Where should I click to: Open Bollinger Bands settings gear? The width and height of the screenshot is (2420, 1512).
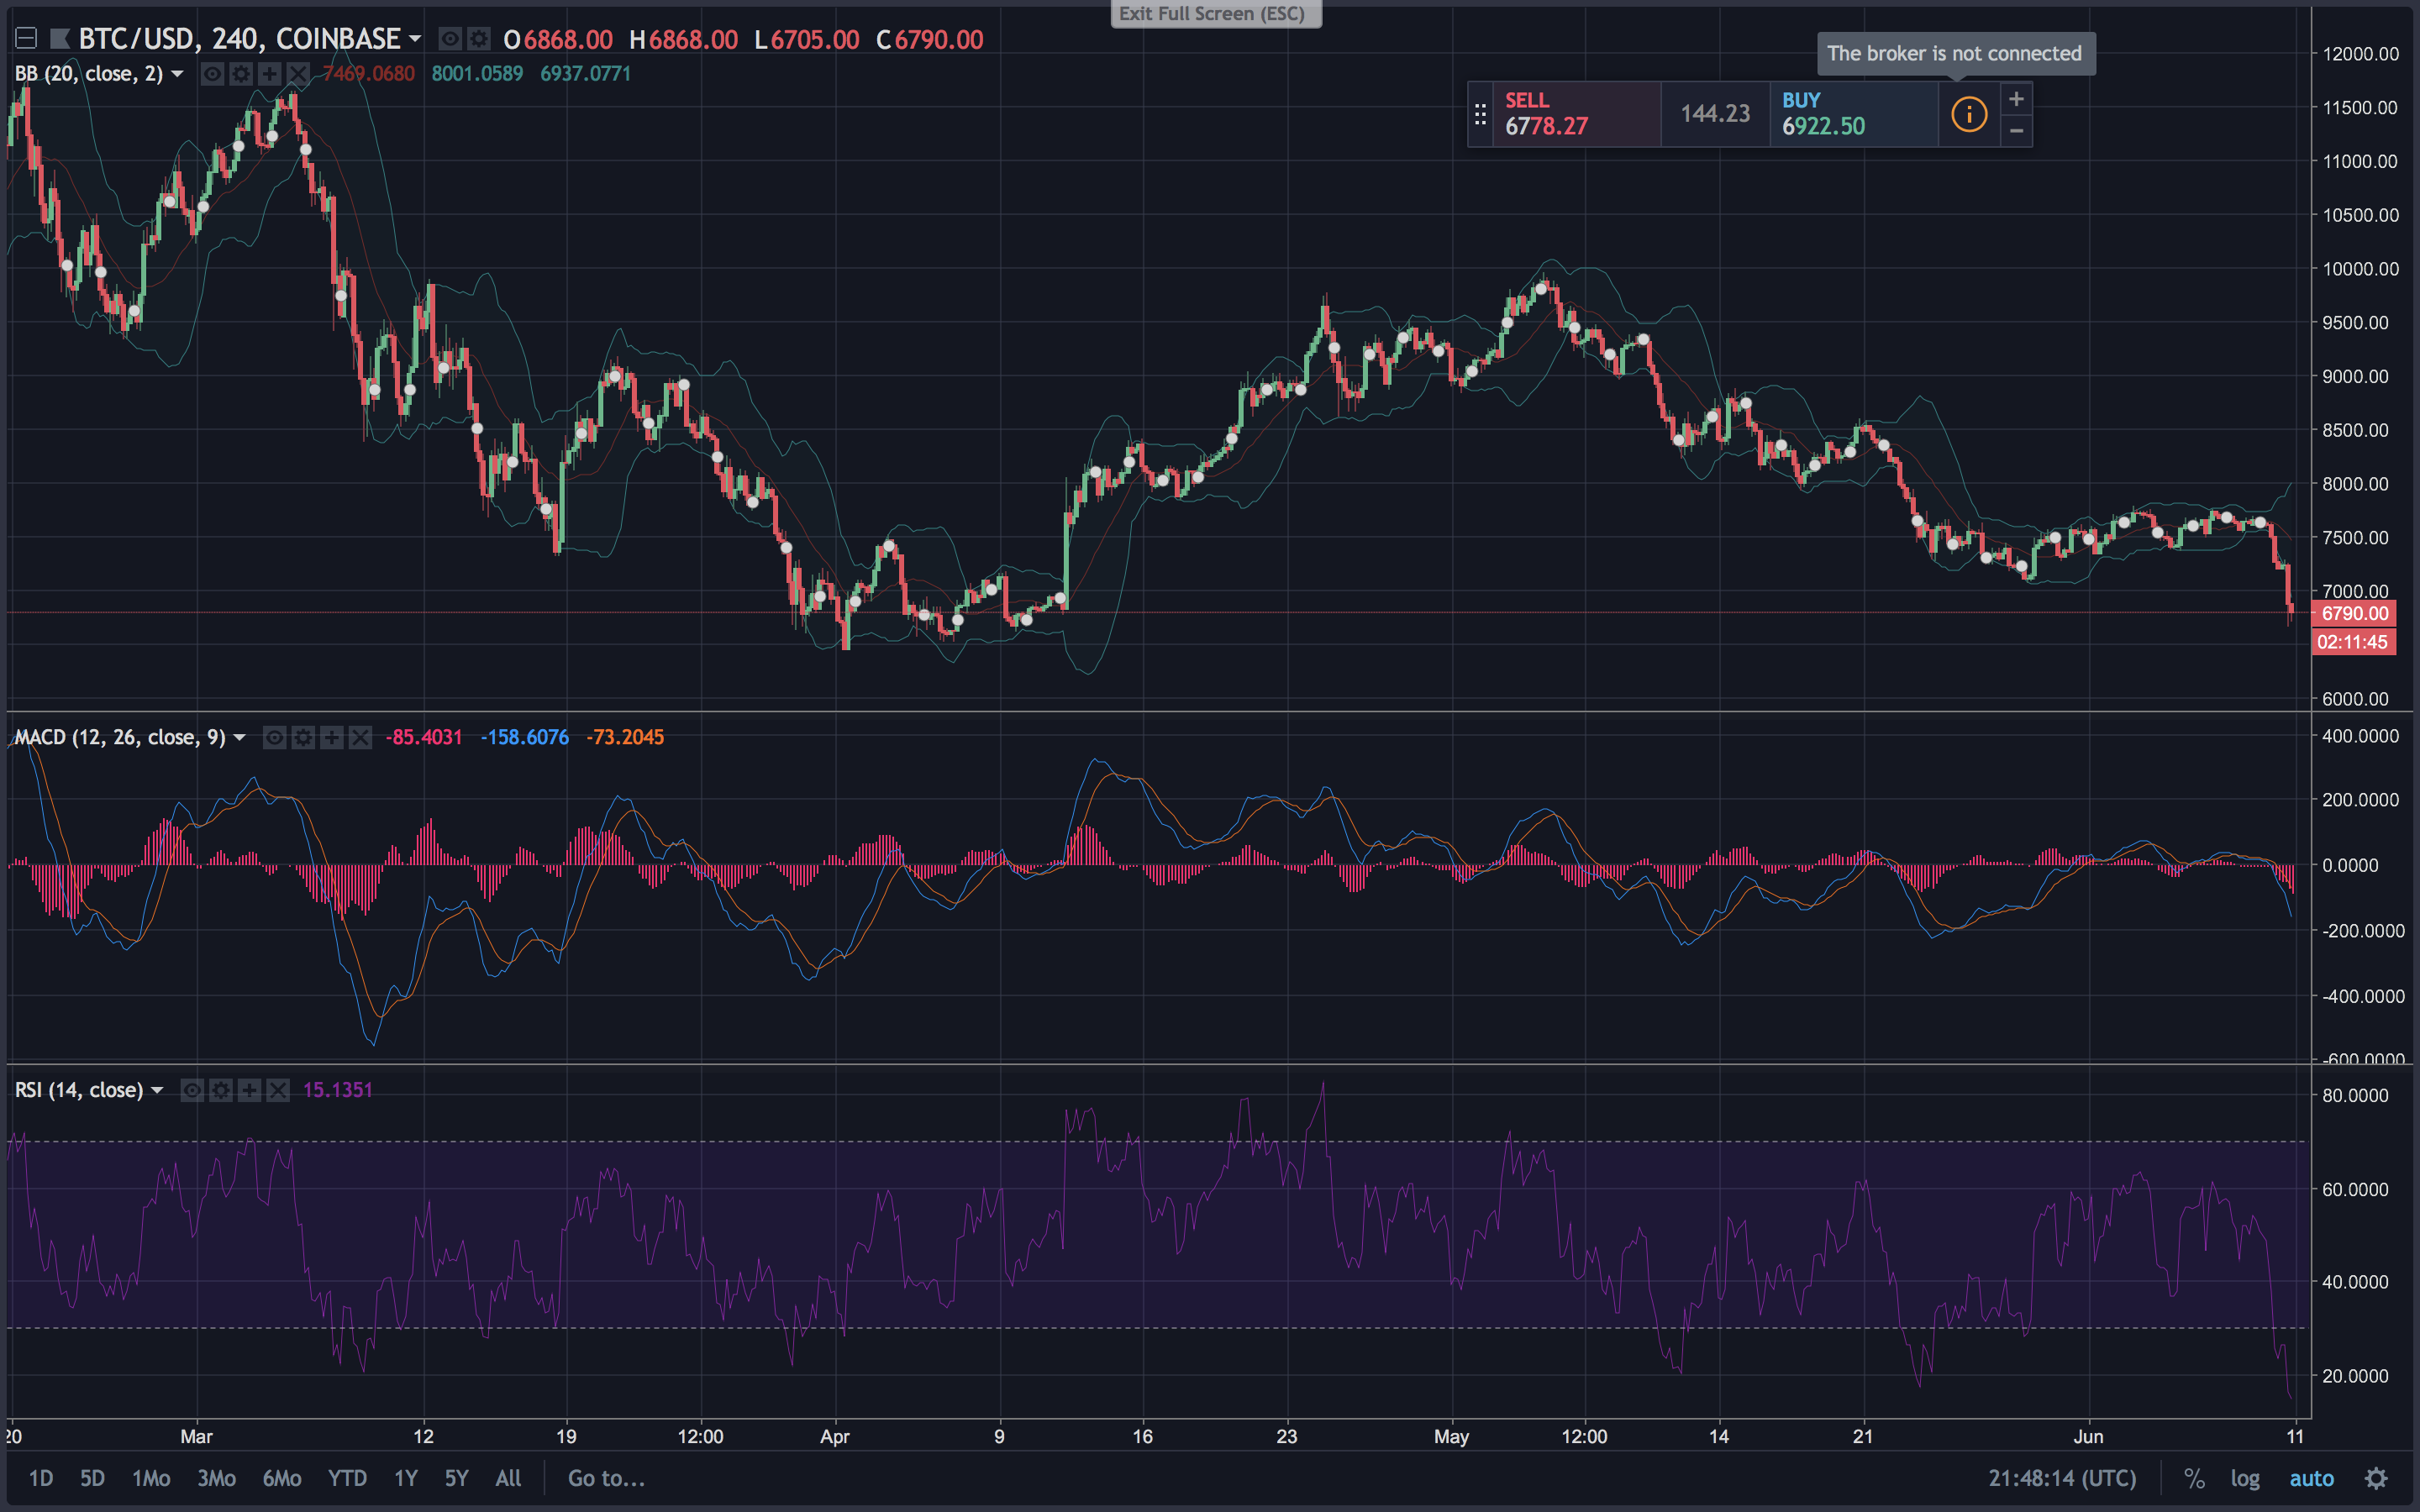pyautogui.click(x=241, y=73)
